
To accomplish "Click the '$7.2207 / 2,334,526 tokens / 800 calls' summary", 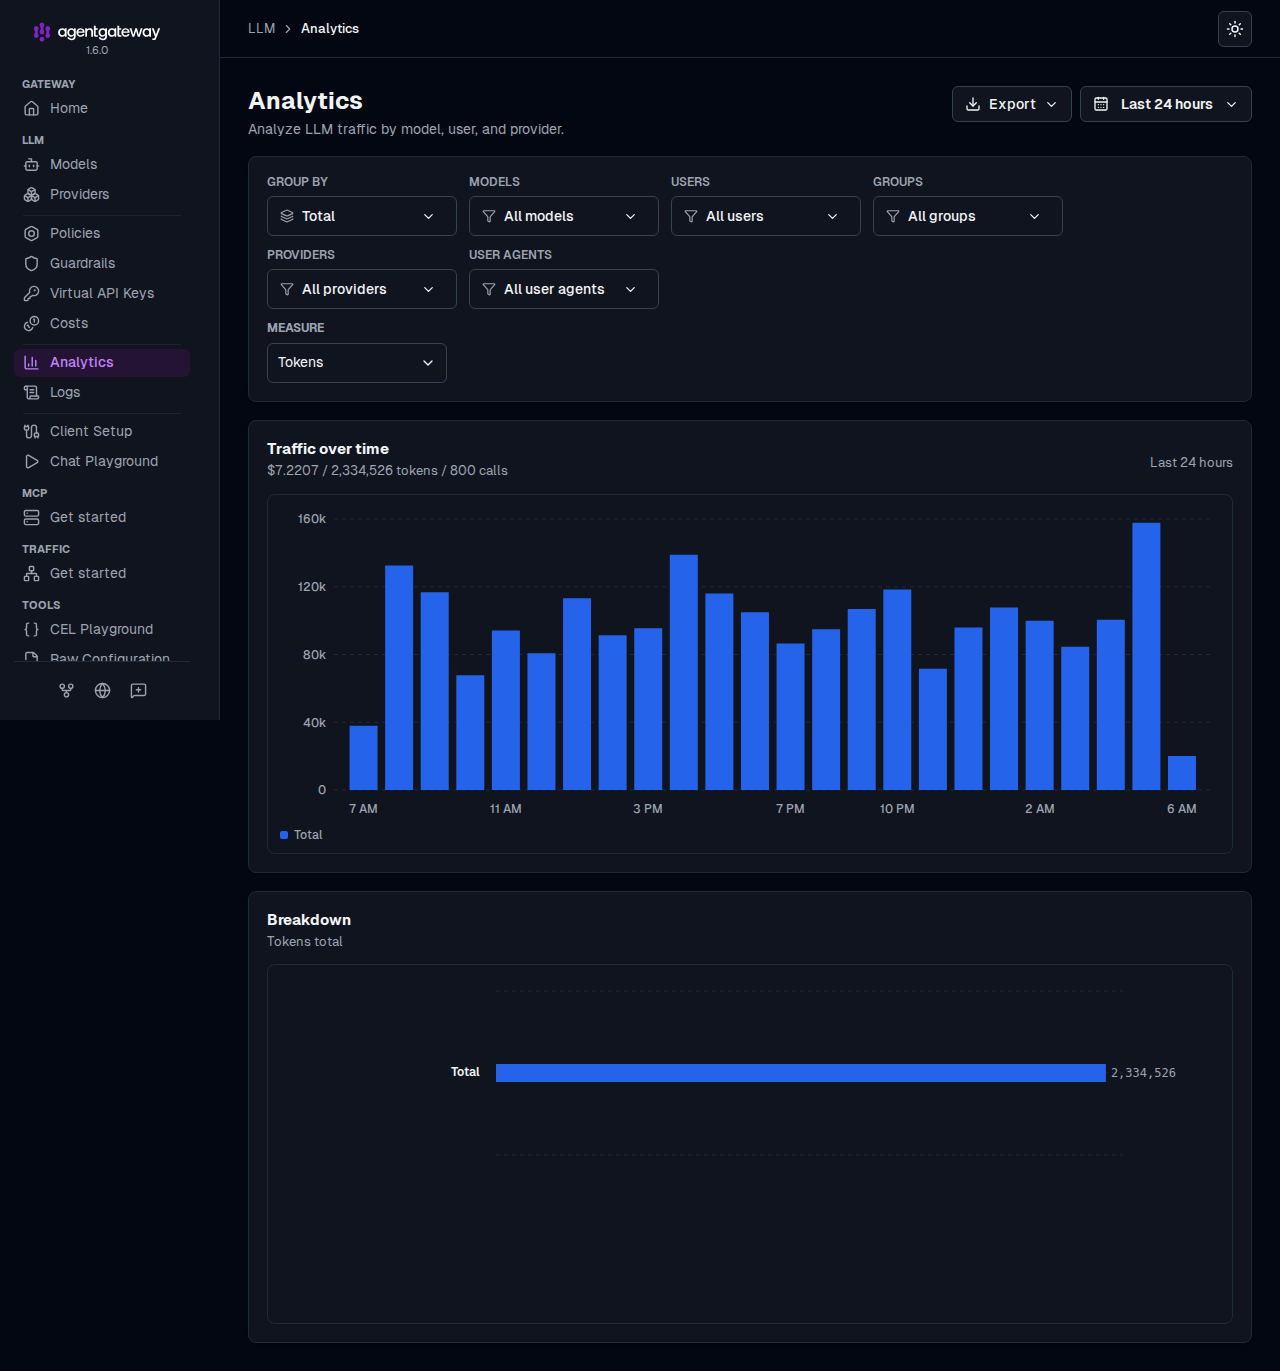I will pyautogui.click(x=387, y=470).
